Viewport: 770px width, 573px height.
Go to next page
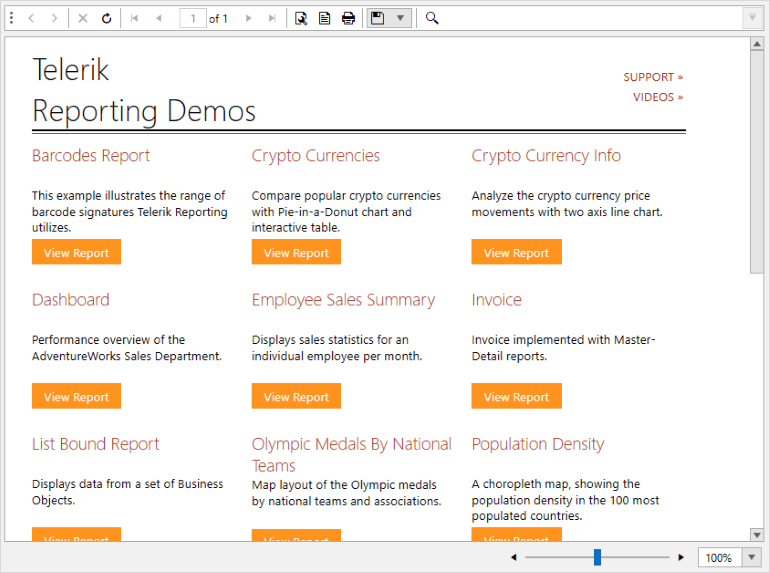(248, 18)
